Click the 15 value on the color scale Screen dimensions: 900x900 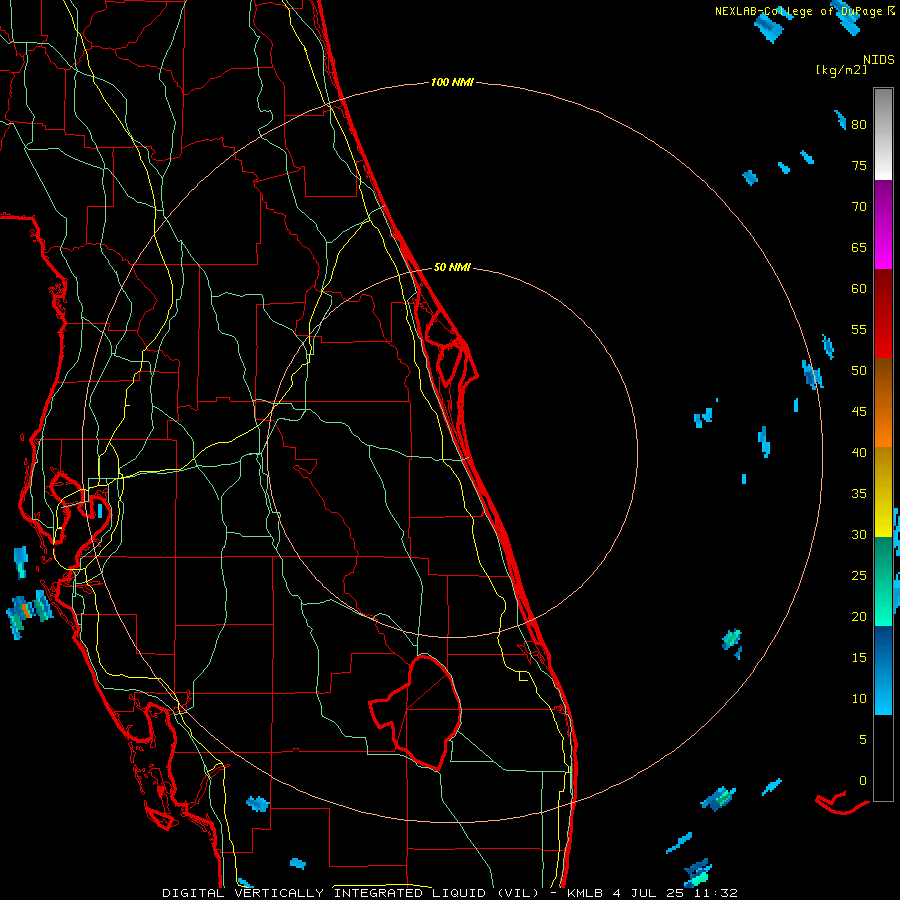tap(859, 658)
